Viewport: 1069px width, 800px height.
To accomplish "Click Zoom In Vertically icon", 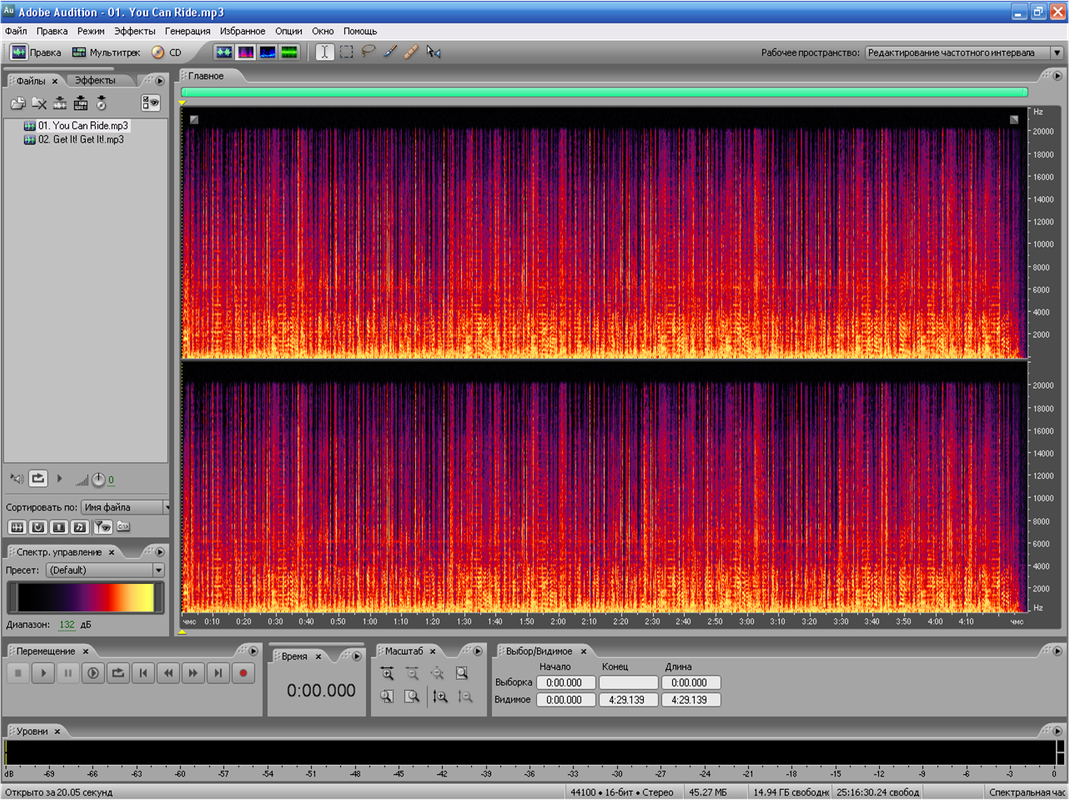I will [x=440, y=696].
